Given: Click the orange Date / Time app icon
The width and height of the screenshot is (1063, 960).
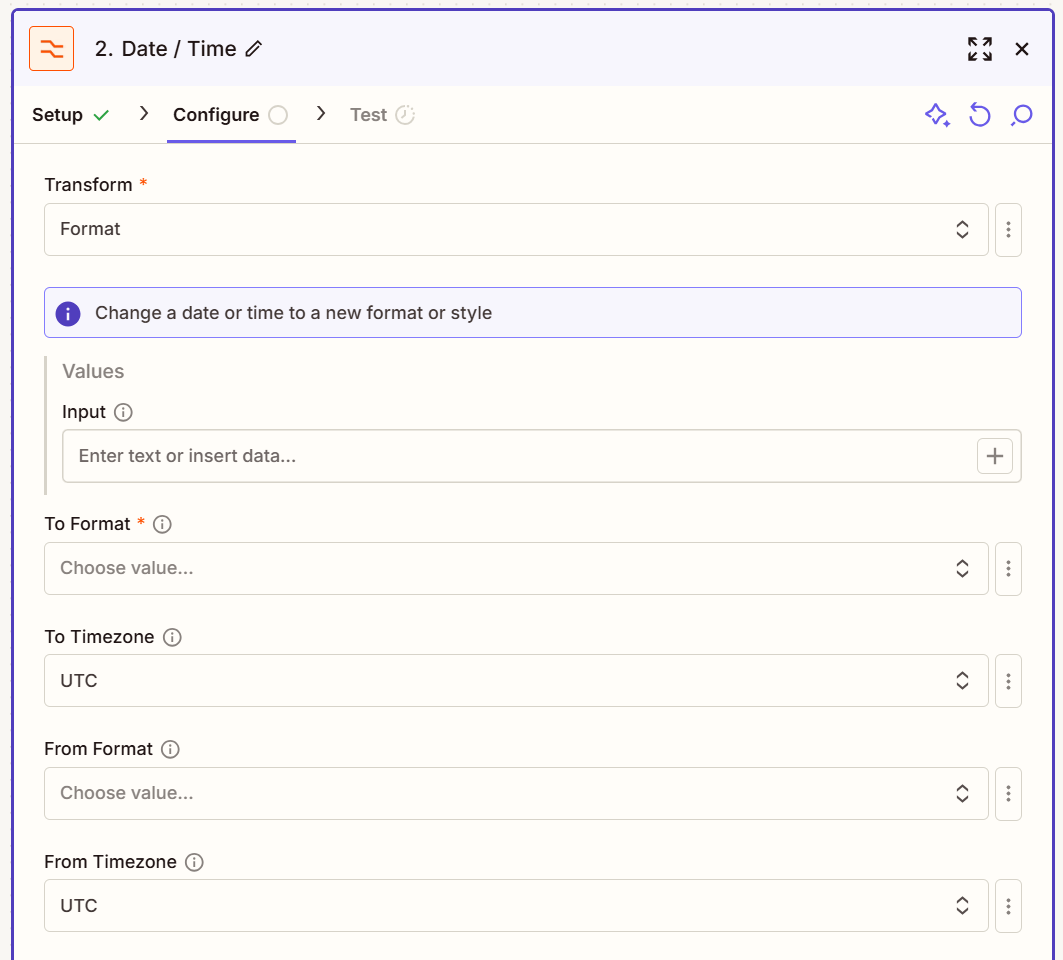Looking at the screenshot, I should [52, 49].
